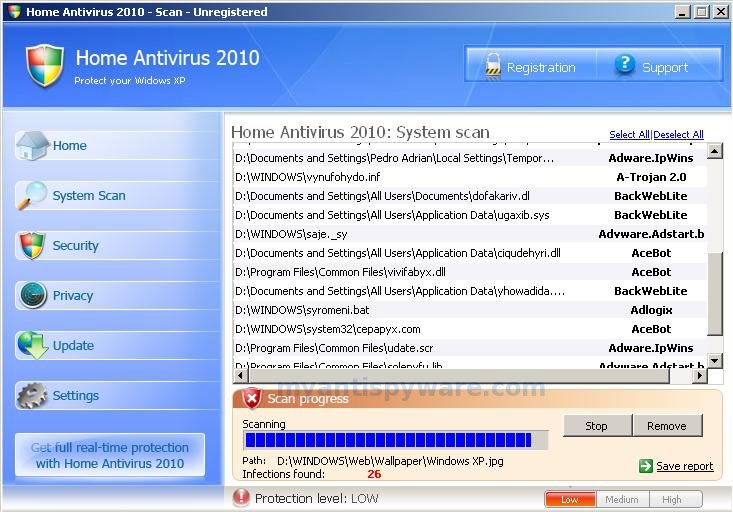
Task: Click the large shield logo in header
Action: [45, 65]
